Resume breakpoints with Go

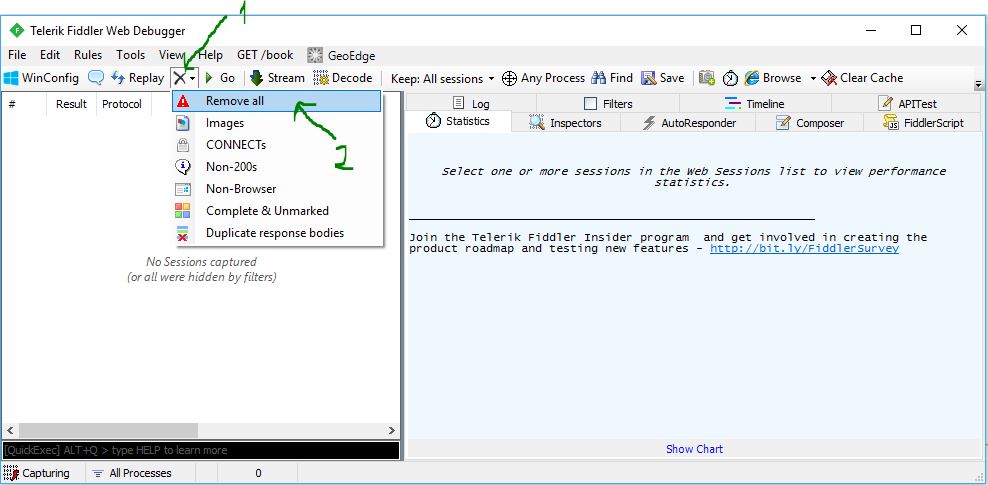[x=220, y=78]
